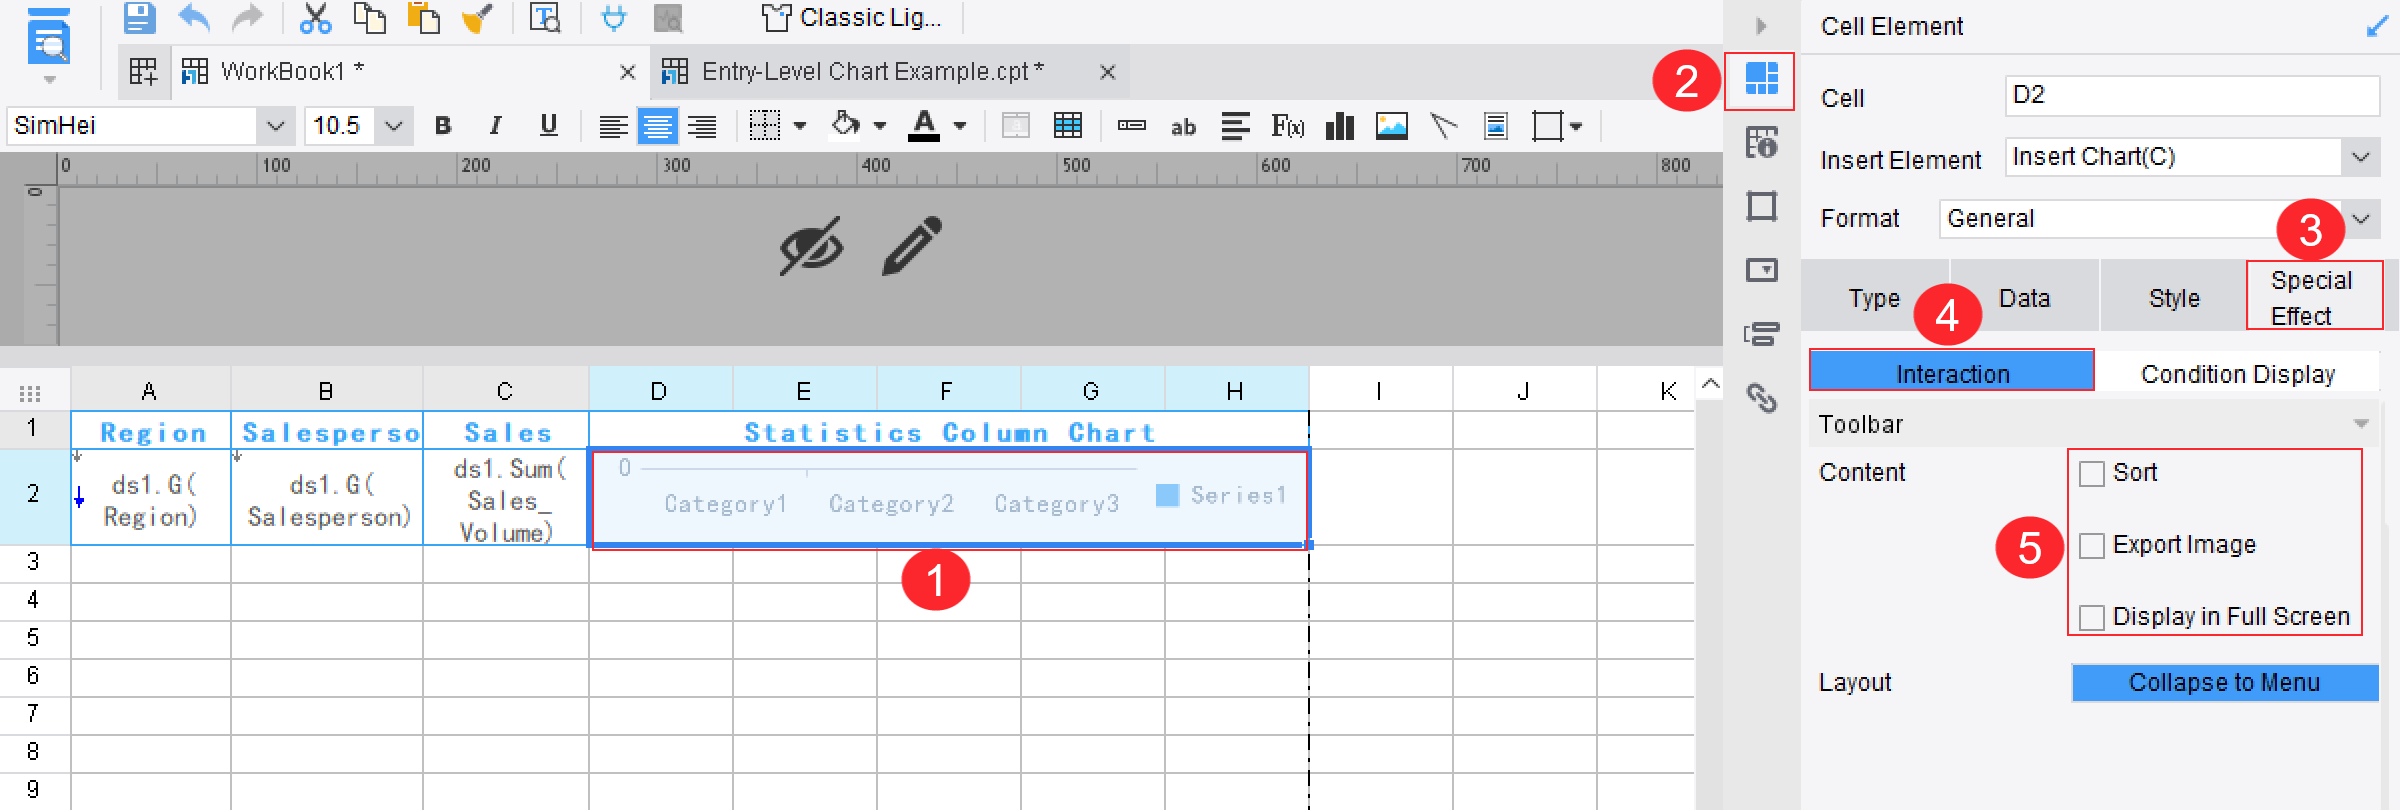Image resolution: width=2400 pixels, height=810 pixels.
Task: Apply underline formatting
Action: [x=548, y=126]
